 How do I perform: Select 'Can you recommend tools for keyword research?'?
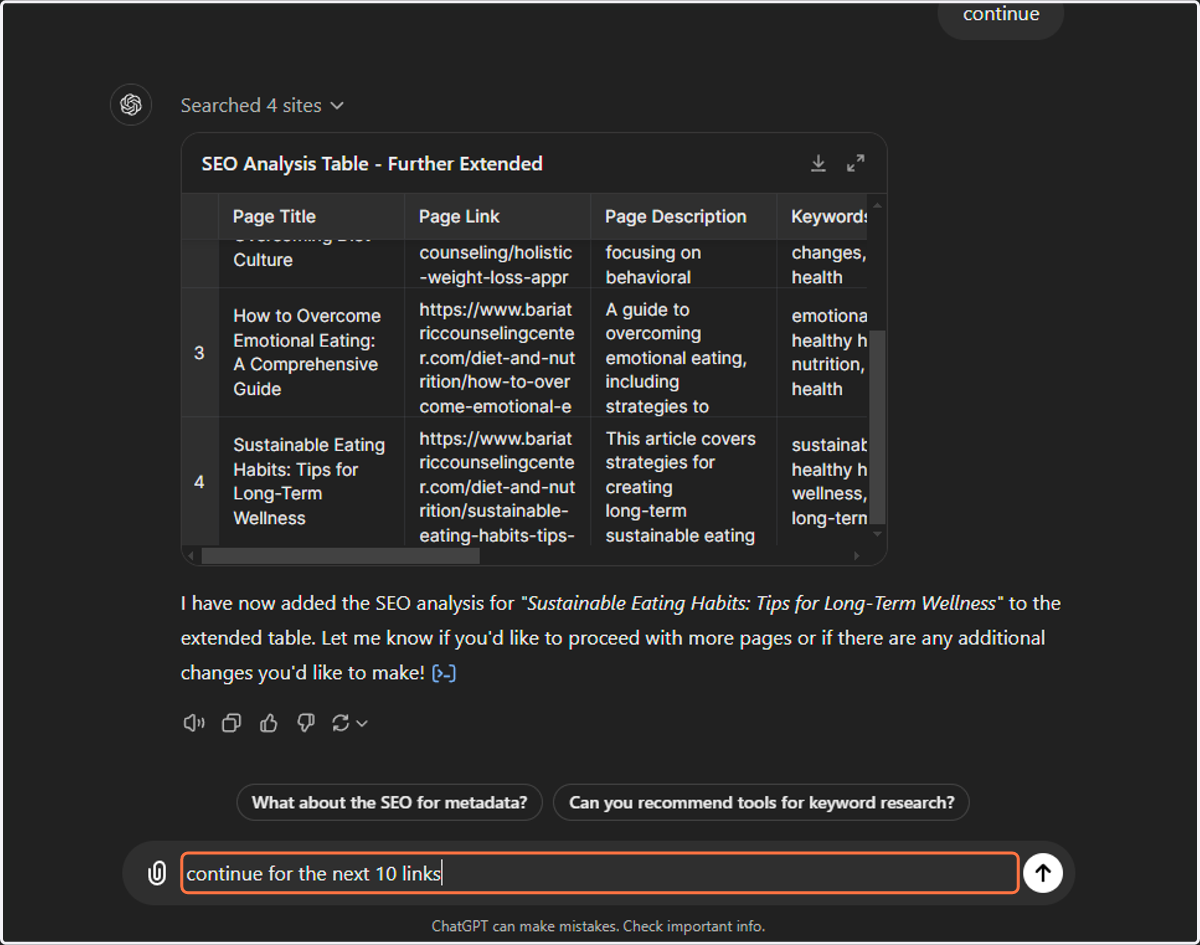[761, 802]
